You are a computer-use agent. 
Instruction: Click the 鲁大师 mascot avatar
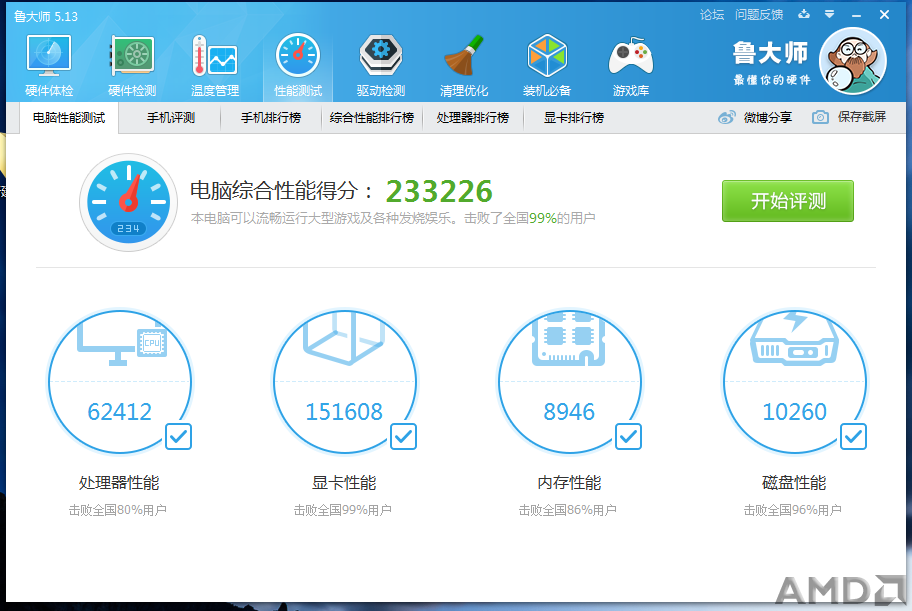(x=853, y=61)
